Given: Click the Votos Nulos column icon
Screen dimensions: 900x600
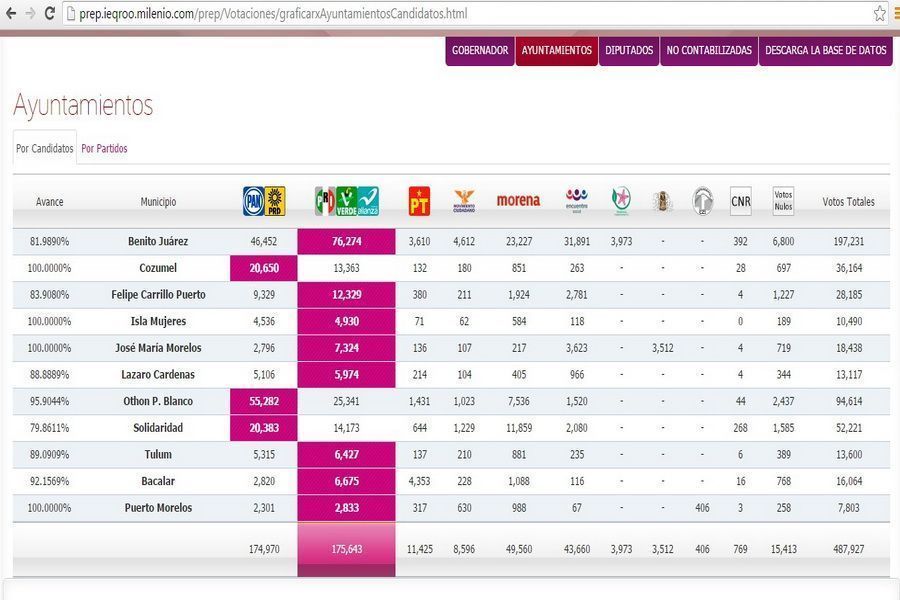Looking at the screenshot, I should point(783,201).
